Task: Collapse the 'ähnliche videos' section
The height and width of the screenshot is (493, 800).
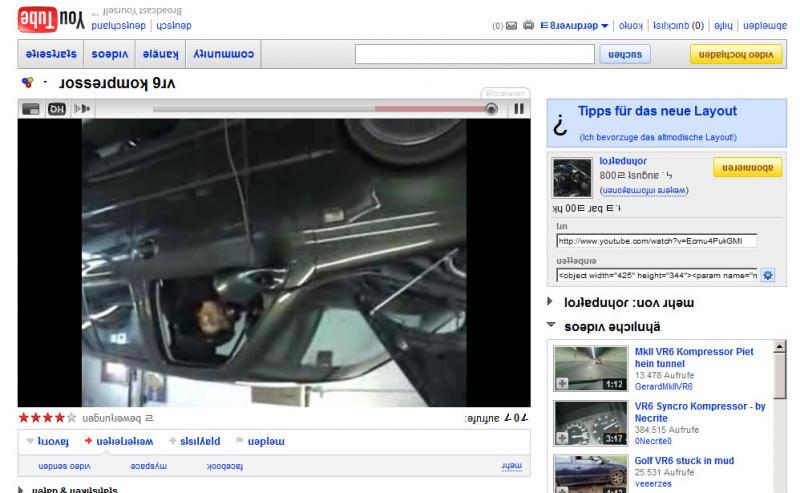Action: [x=551, y=326]
